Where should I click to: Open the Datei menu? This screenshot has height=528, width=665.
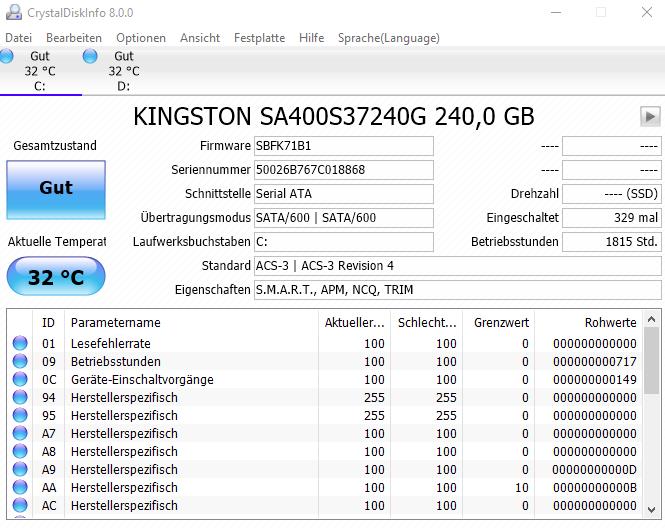(19, 38)
